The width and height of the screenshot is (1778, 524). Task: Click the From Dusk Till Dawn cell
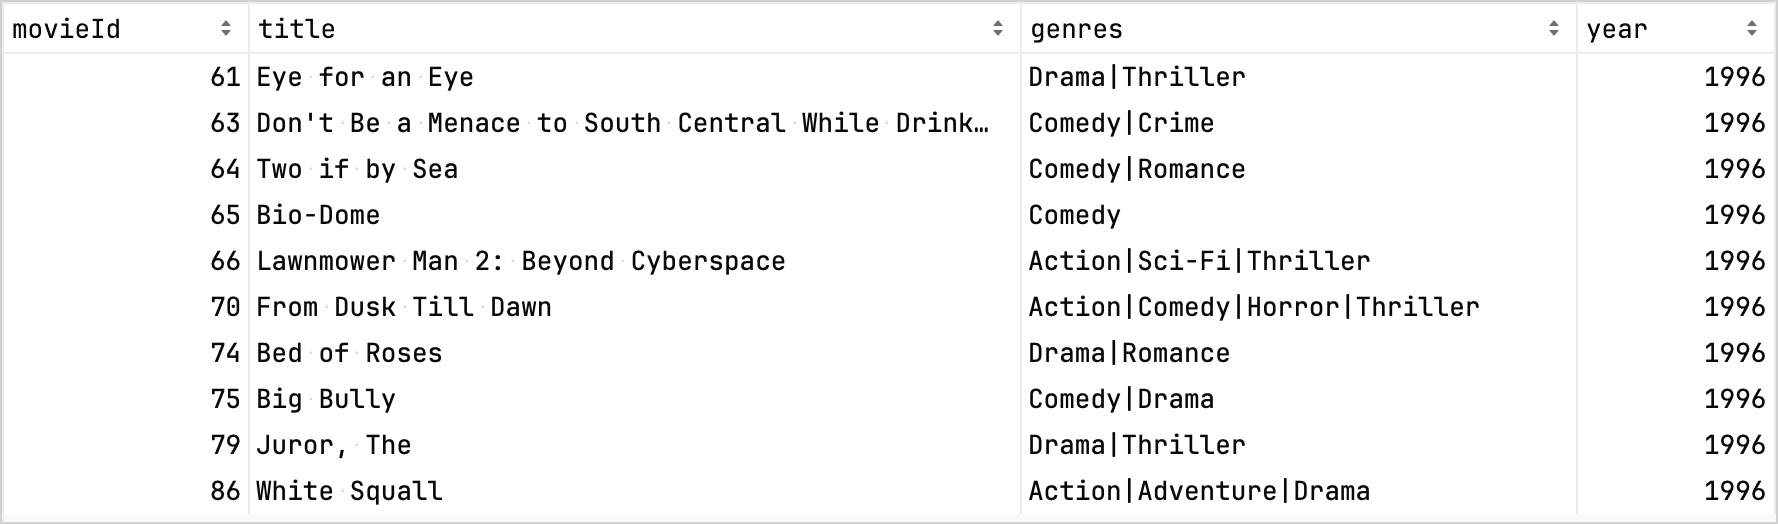pyautogui.click(x=404, y=307)
